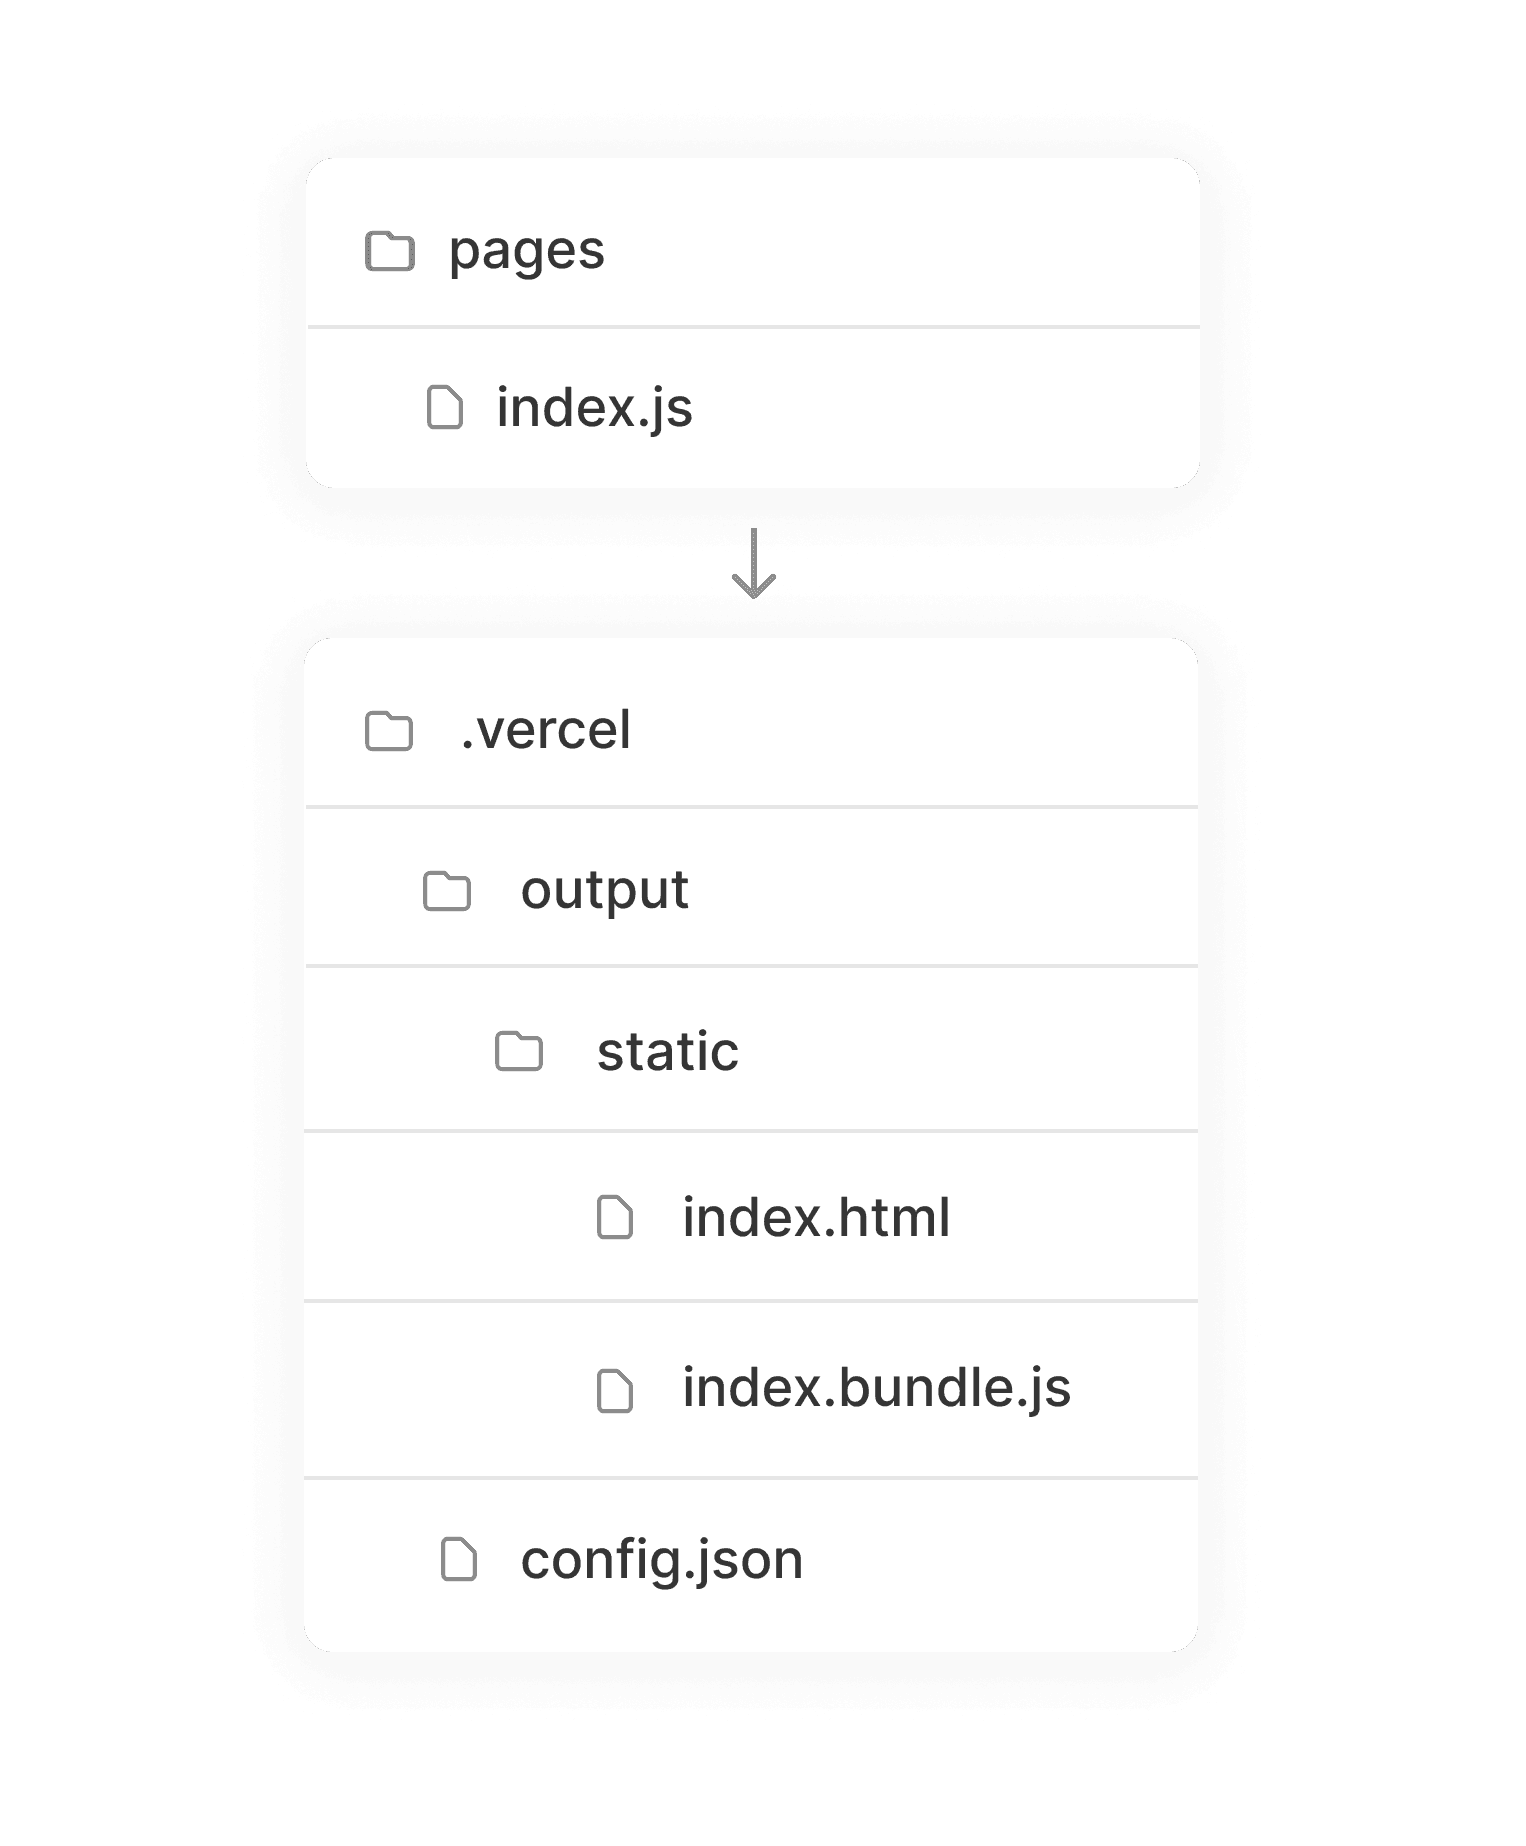Open the index.bundle.js file label
The width and height of the screenshot is (1526, 1846).
[x=876, y=1388]
